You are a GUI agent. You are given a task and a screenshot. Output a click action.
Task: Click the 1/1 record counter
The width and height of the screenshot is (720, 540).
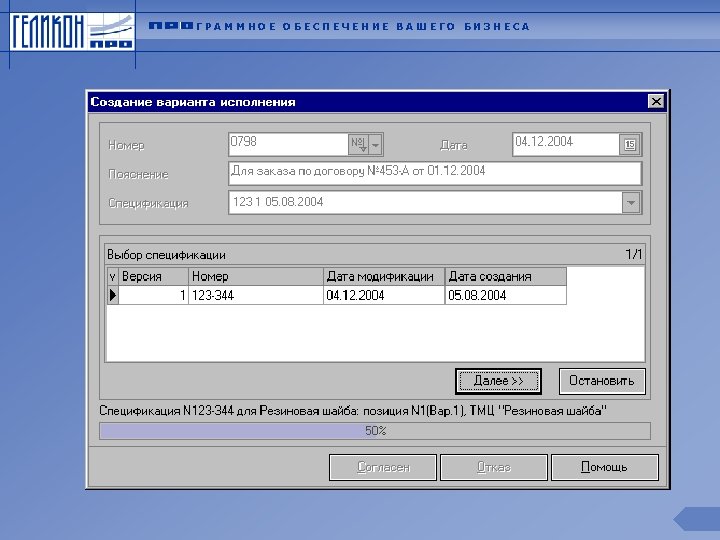click(634, 254)
